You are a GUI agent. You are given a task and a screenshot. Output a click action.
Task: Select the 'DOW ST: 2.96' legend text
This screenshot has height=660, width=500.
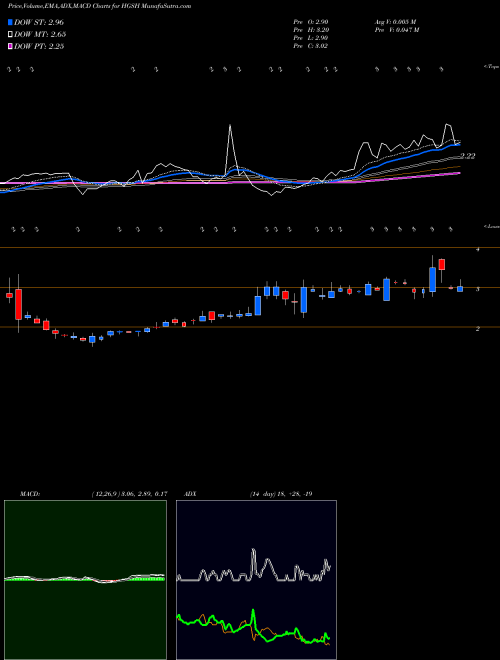click(39, 22)
